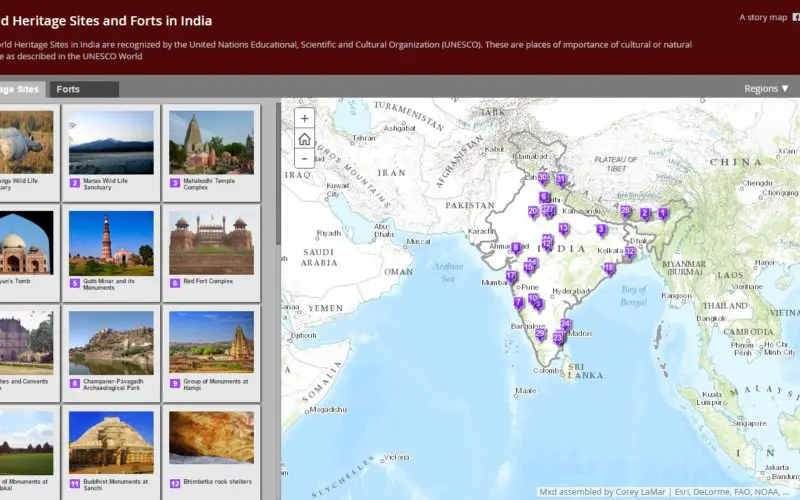Select map marker 30

point(542,178)
